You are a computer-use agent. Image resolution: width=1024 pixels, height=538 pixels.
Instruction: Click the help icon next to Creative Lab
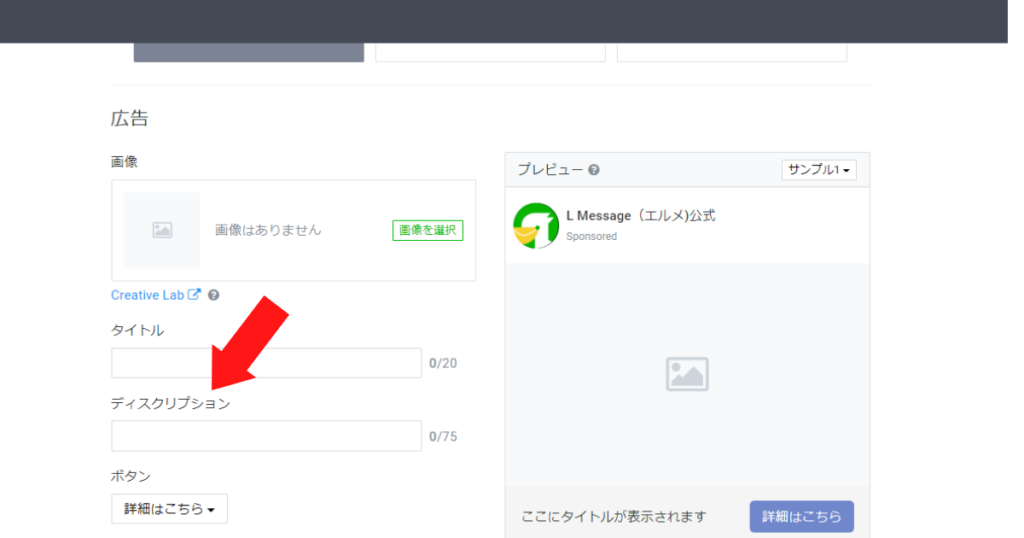[x=214, y=295]
